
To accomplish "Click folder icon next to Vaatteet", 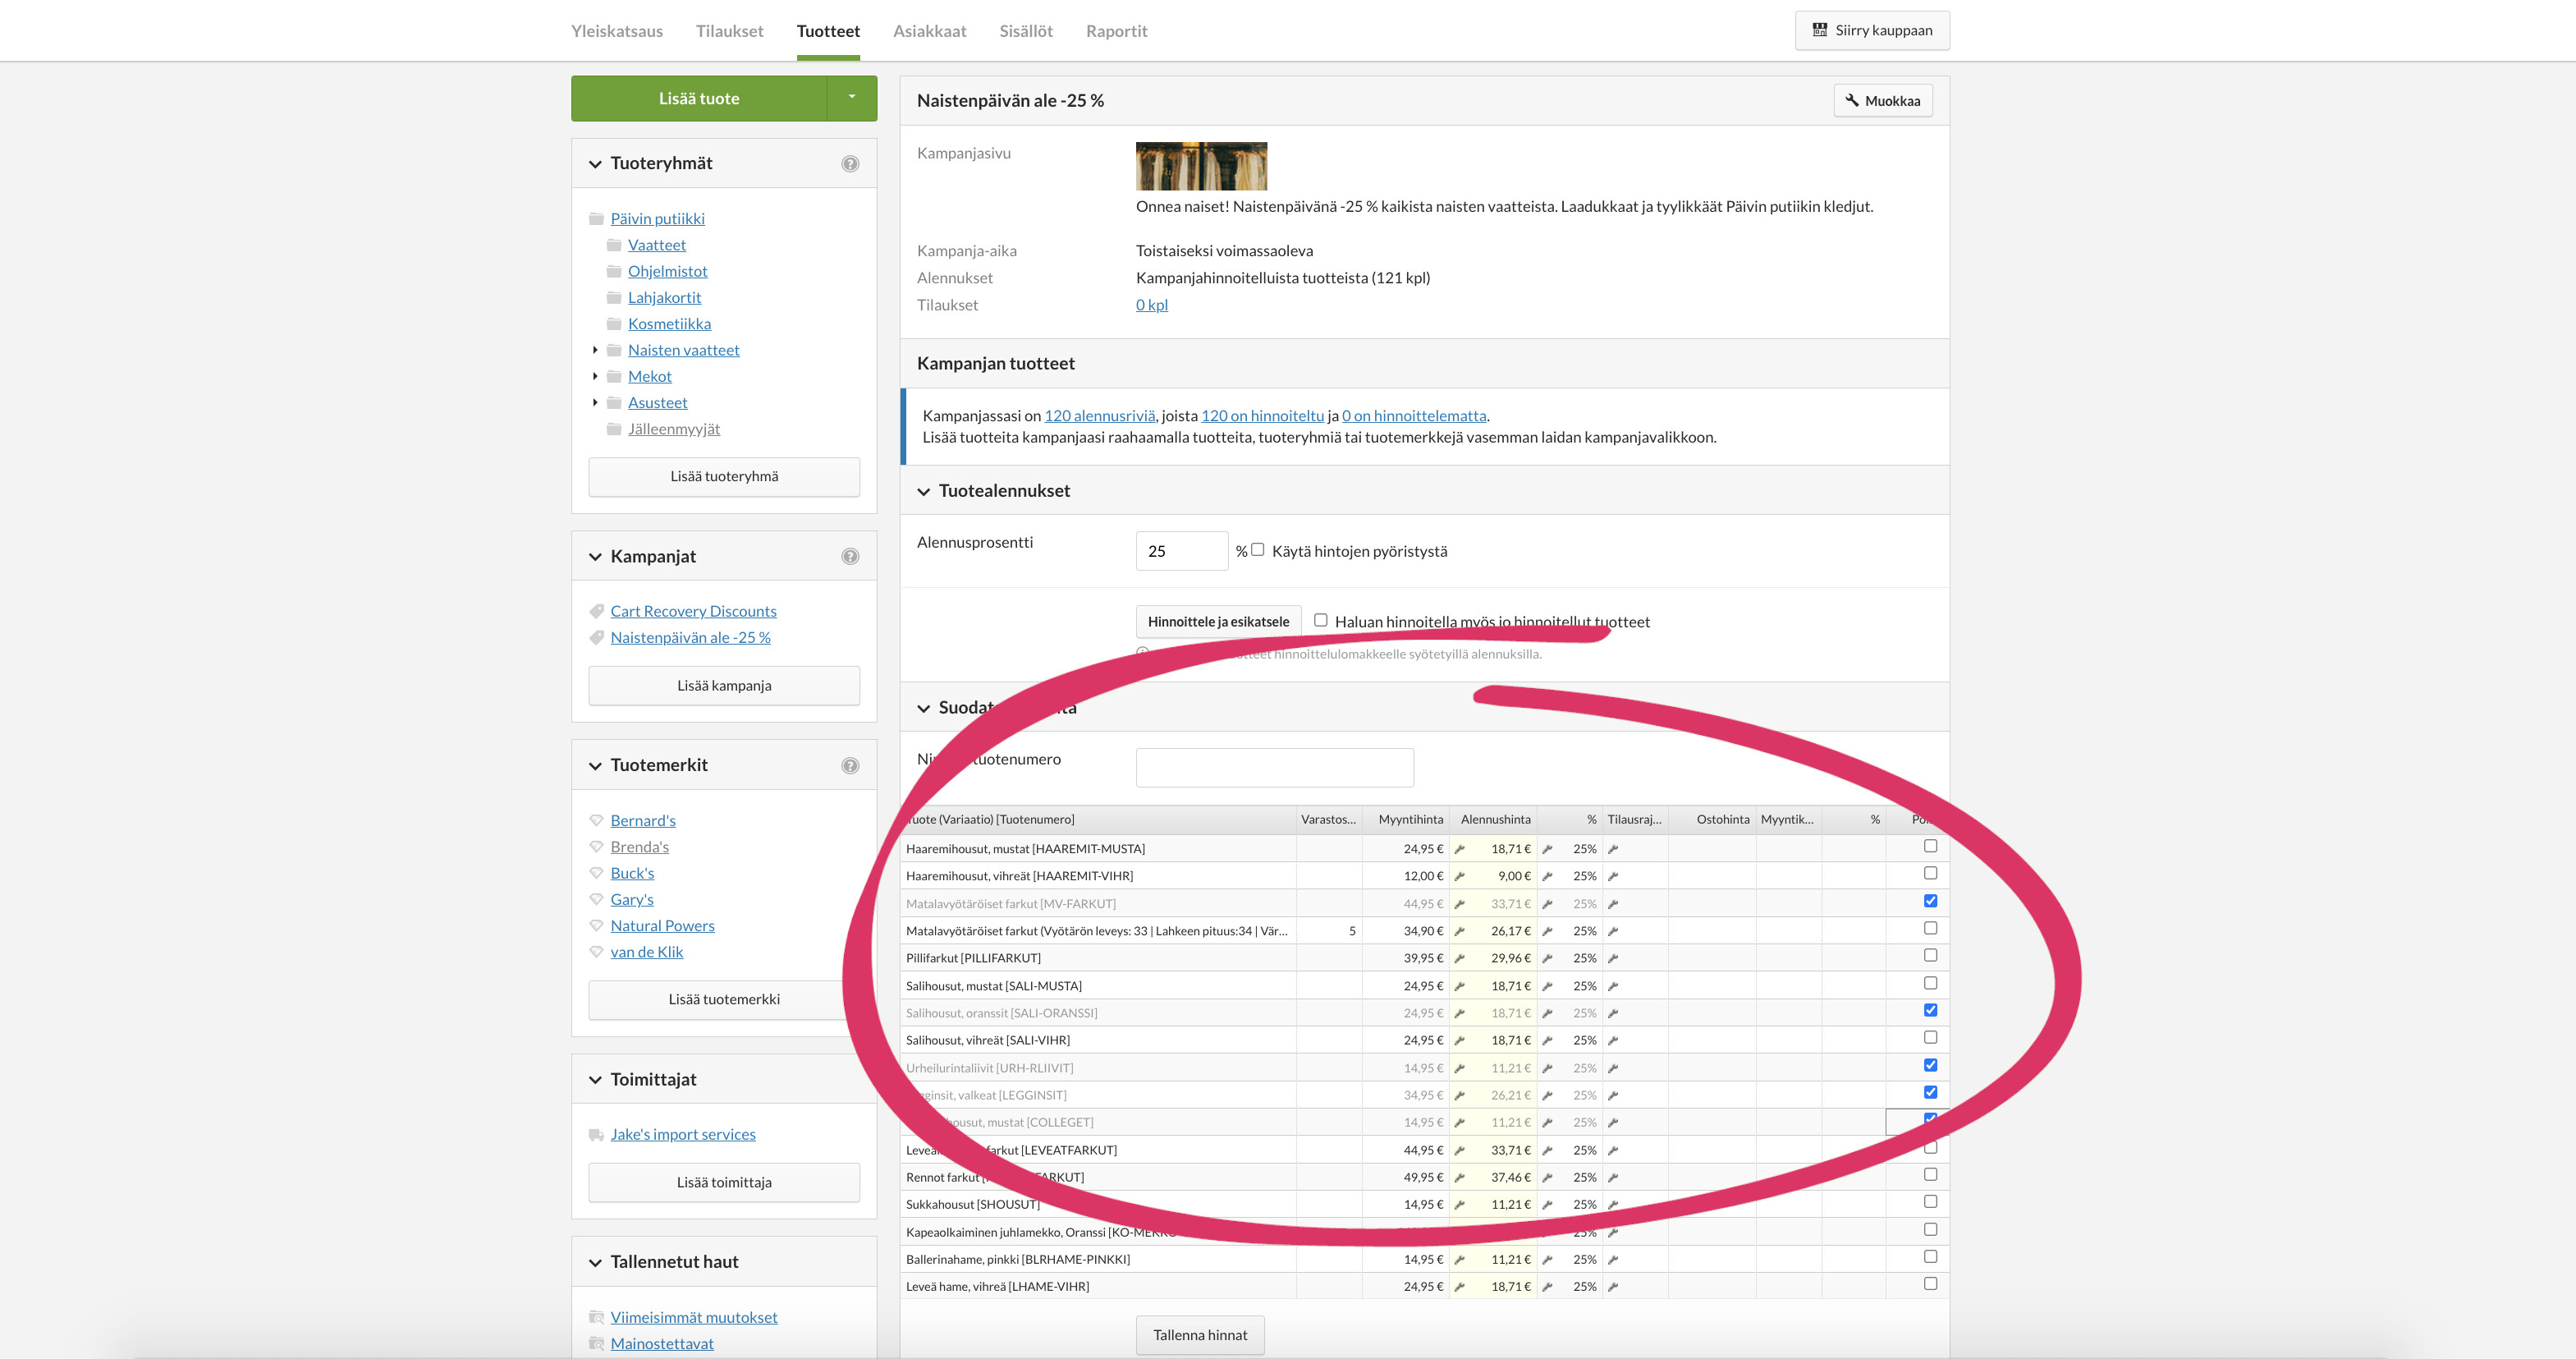I will (x=614, y=245).
